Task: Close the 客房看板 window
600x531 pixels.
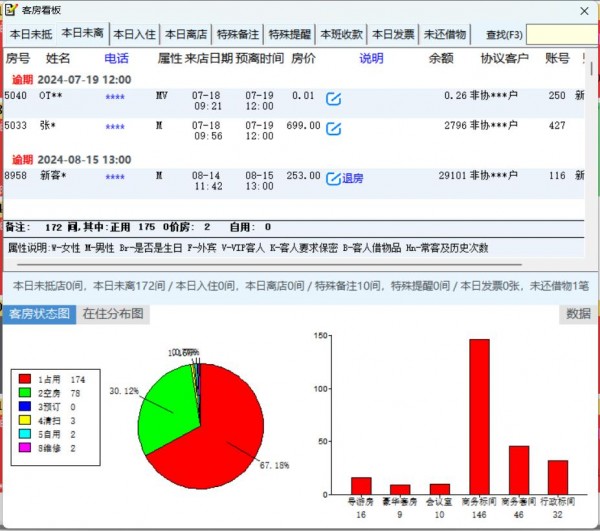Action: pos(583,10)
